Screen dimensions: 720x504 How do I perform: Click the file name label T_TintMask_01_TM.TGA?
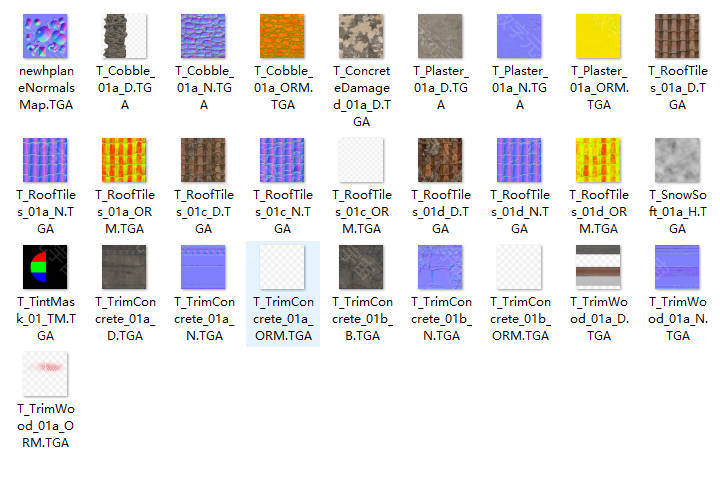point(45,319)
